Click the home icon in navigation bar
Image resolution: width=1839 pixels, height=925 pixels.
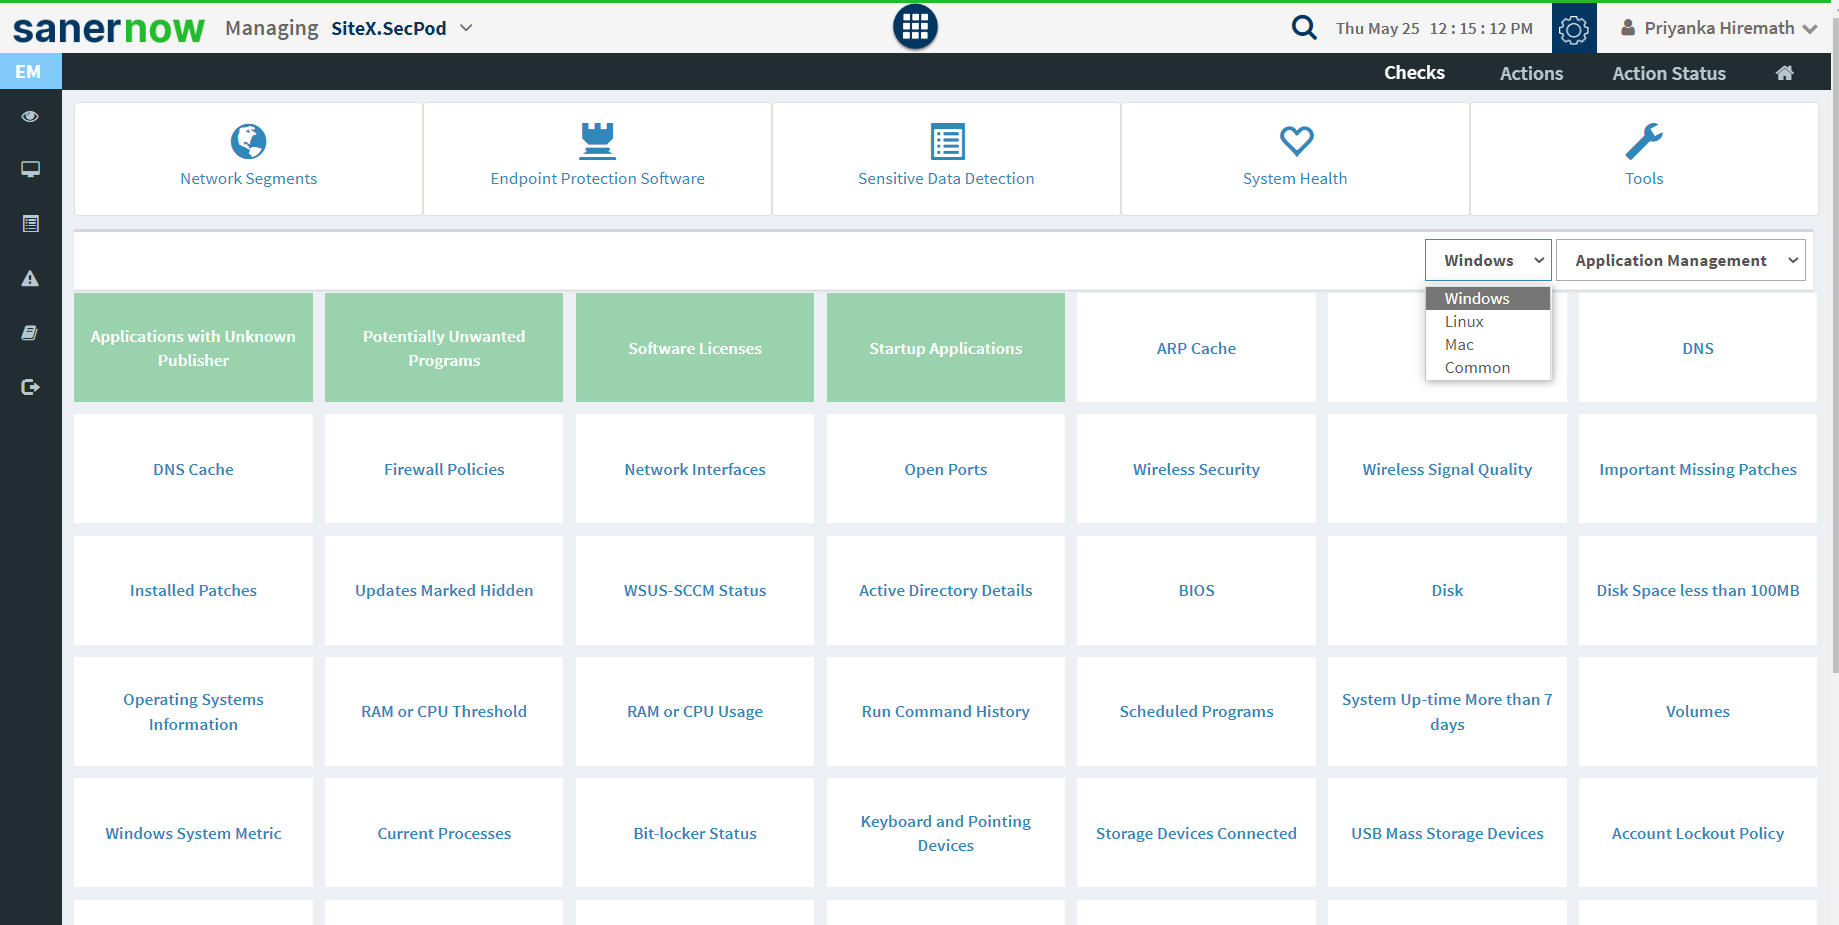[1784, 73]
